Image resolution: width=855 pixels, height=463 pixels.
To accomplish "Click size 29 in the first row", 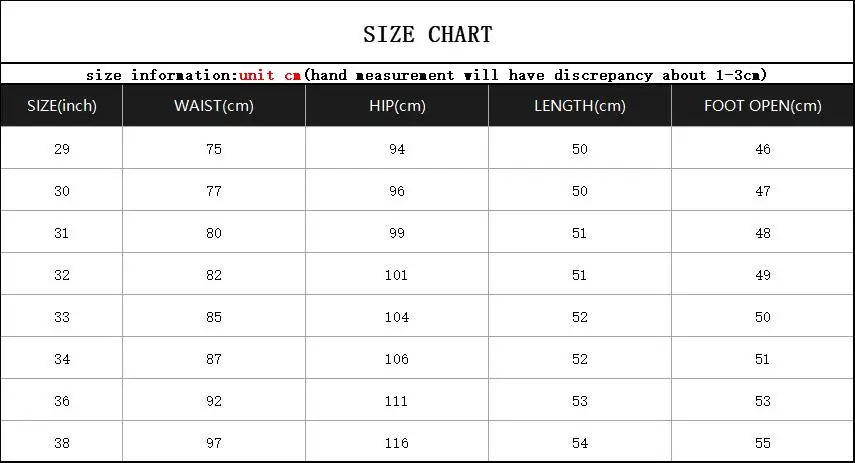I will (x=62, y=149).
